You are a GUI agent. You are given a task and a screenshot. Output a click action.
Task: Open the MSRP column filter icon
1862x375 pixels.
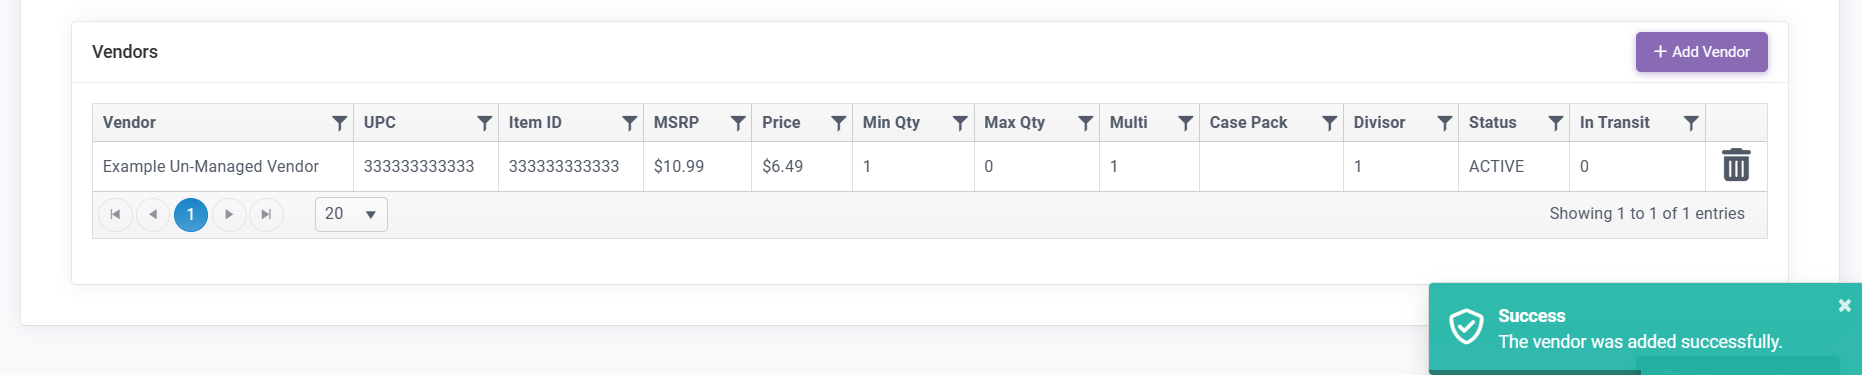pos(738,123)
